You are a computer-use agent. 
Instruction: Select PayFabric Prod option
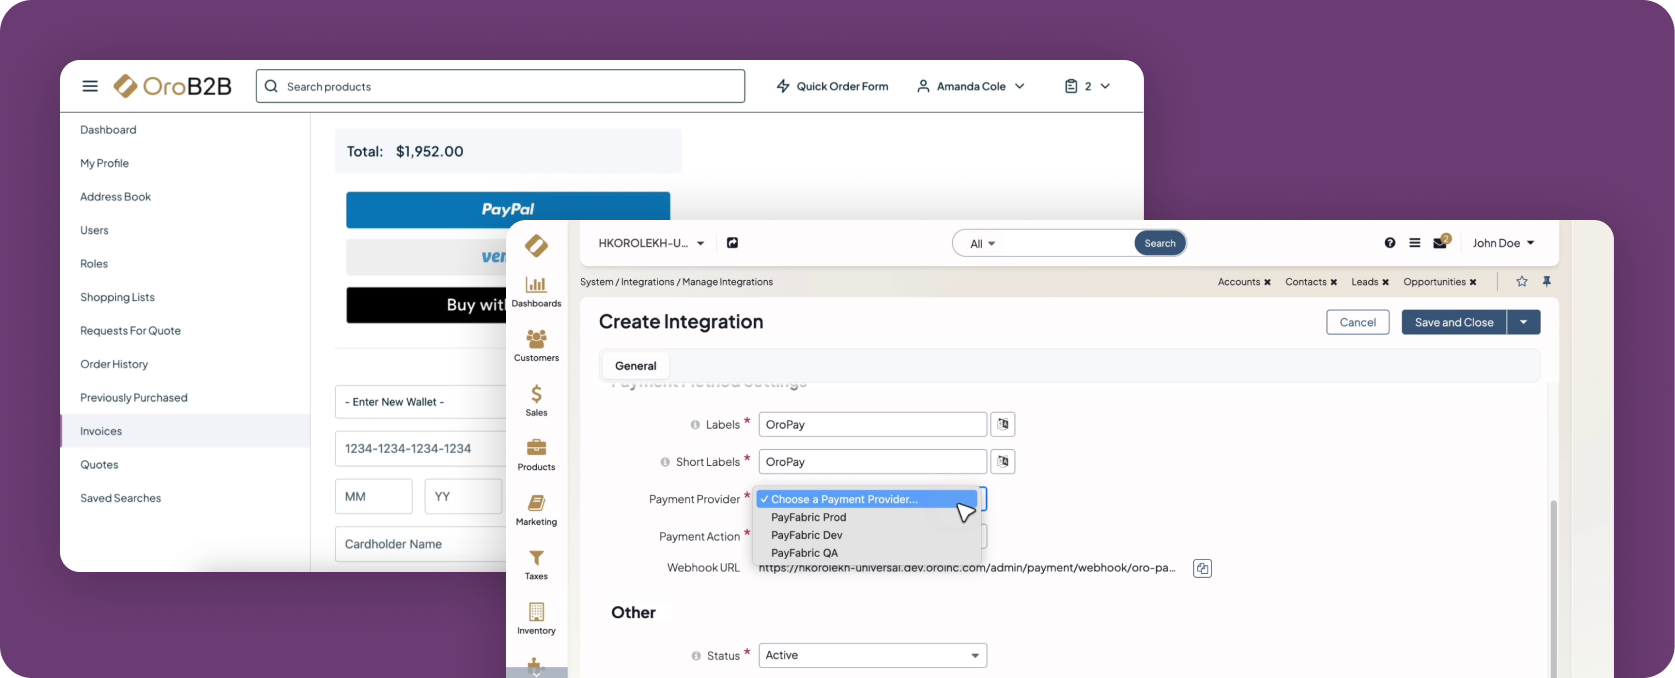coord(865,517)
